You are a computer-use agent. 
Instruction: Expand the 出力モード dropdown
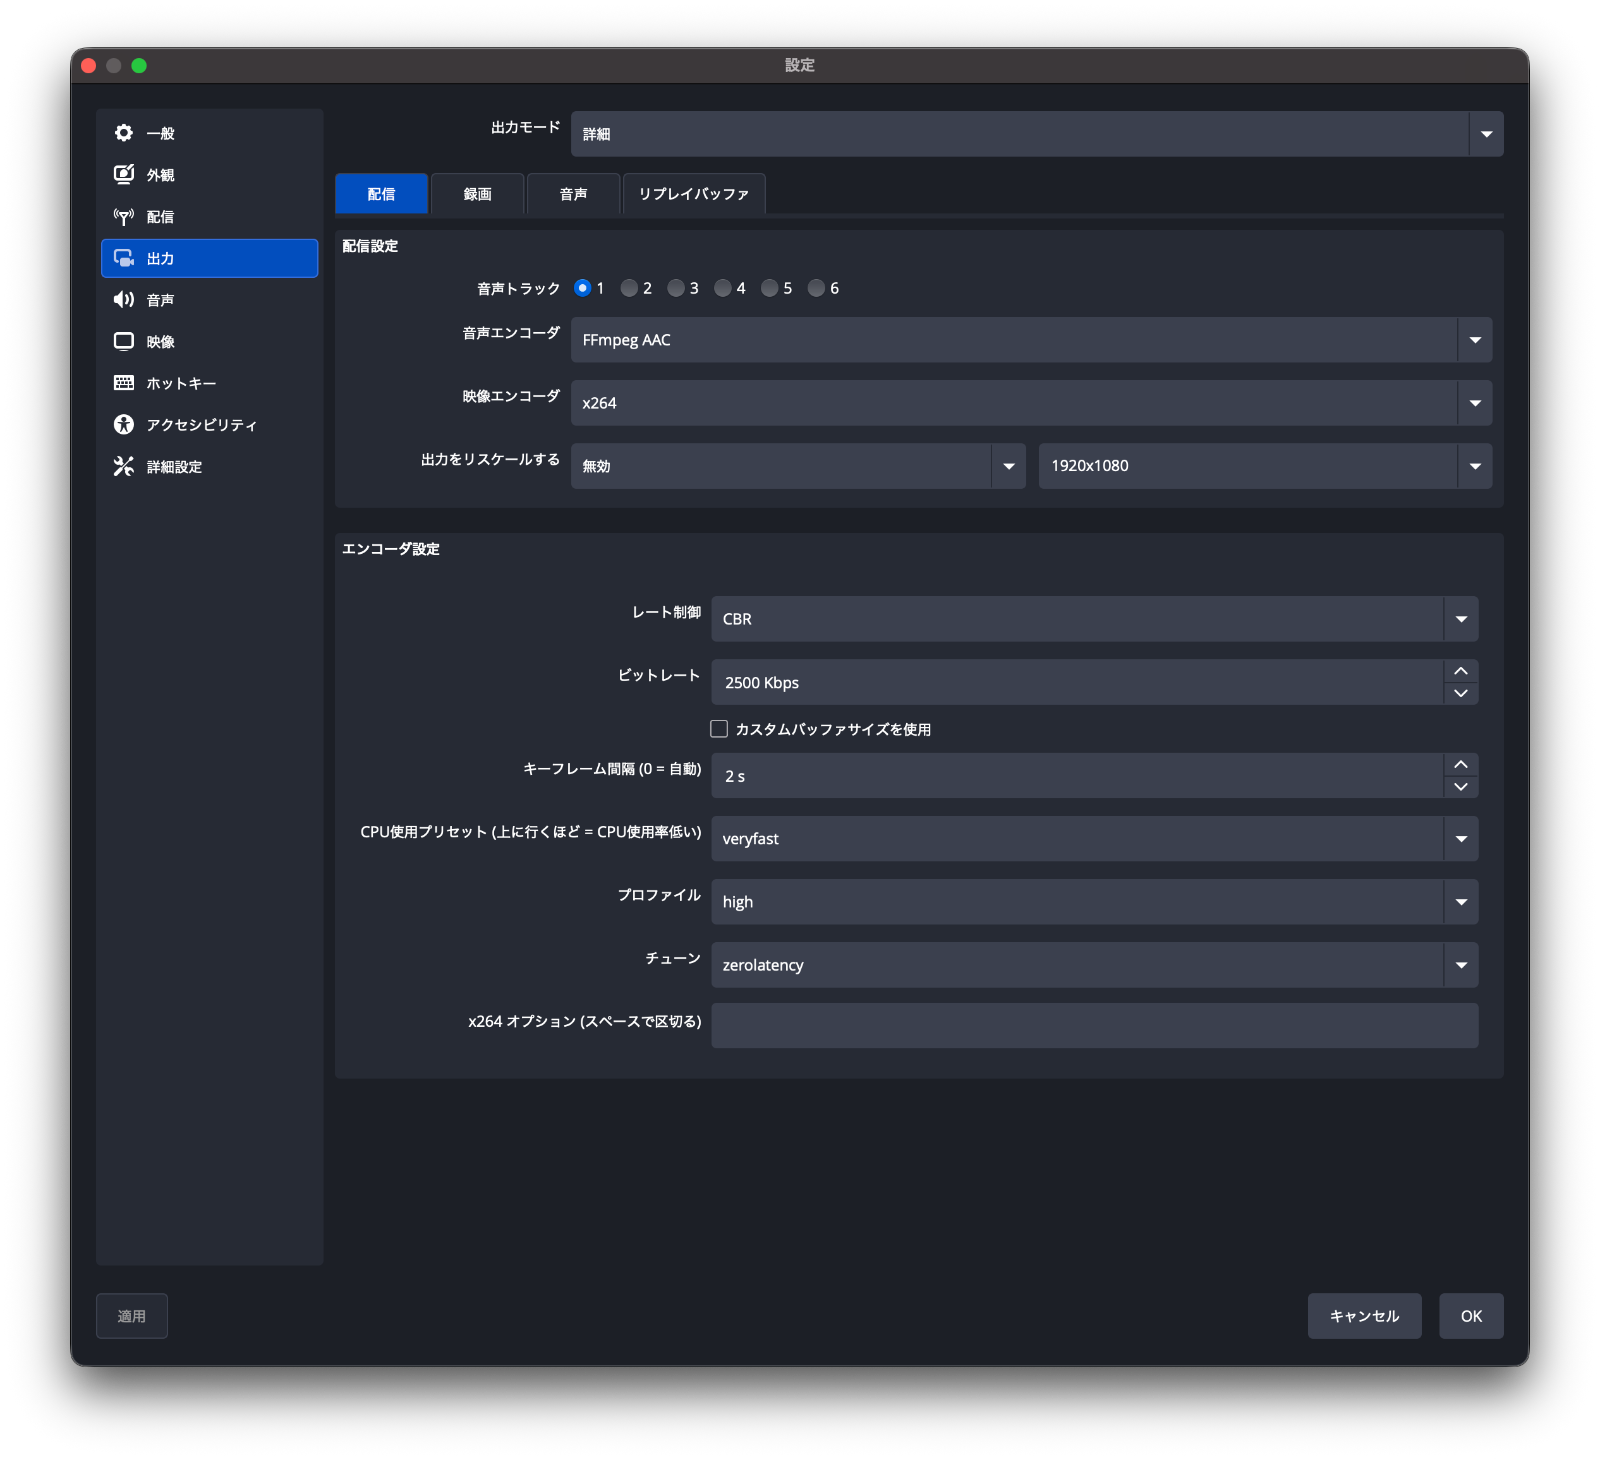1486,134
